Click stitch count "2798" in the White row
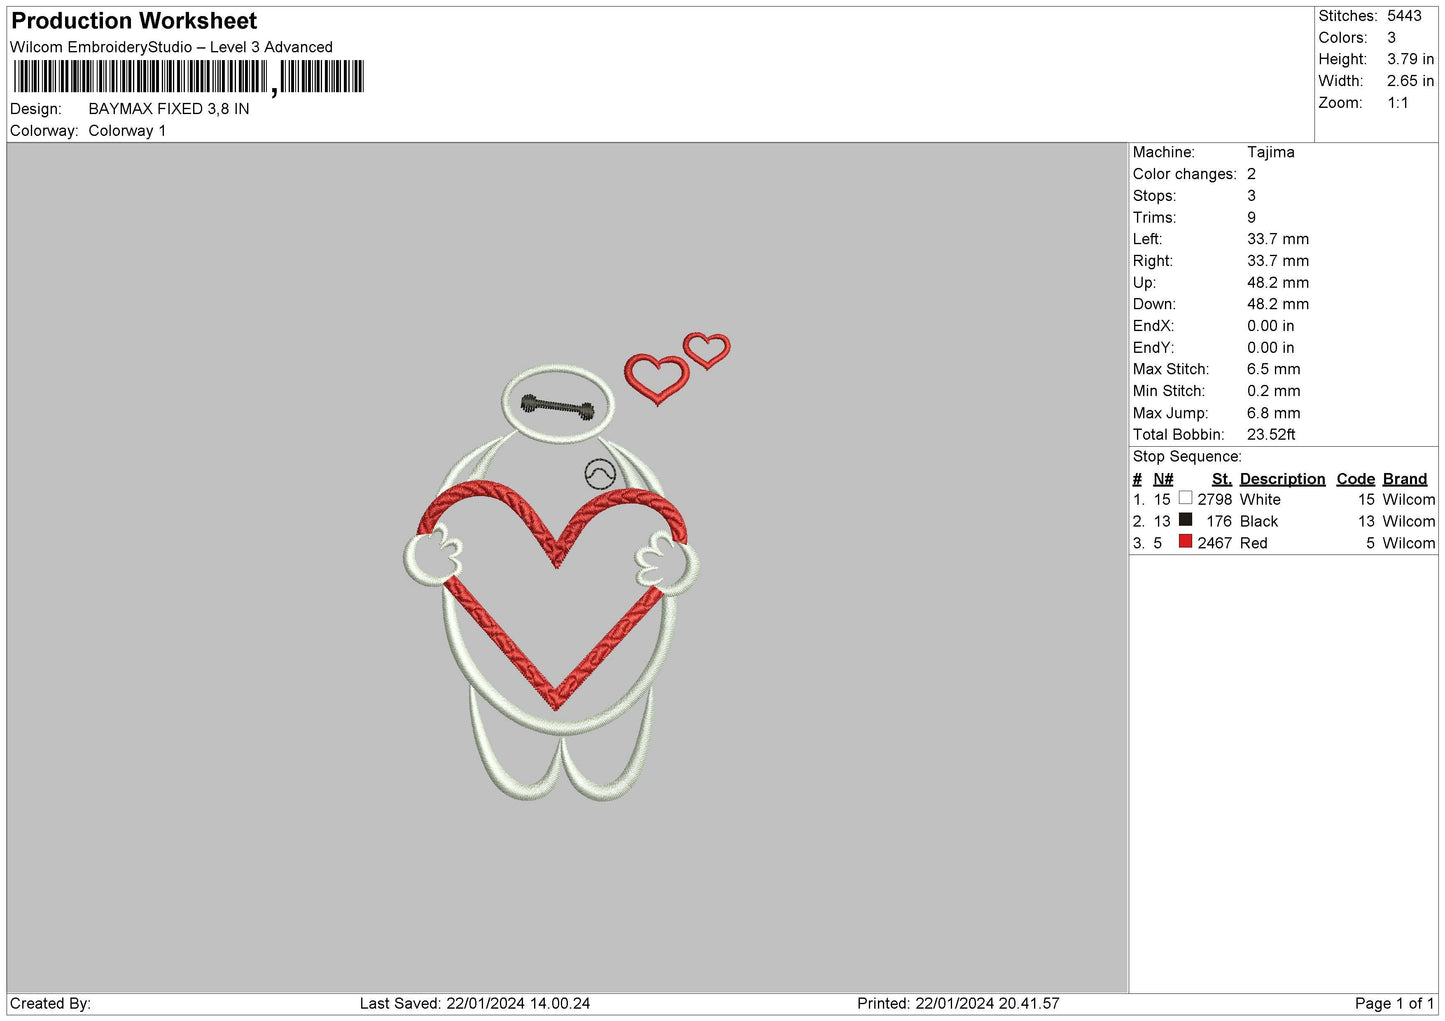This screenshot has width=1445, height=1021. coord(1215,500)
